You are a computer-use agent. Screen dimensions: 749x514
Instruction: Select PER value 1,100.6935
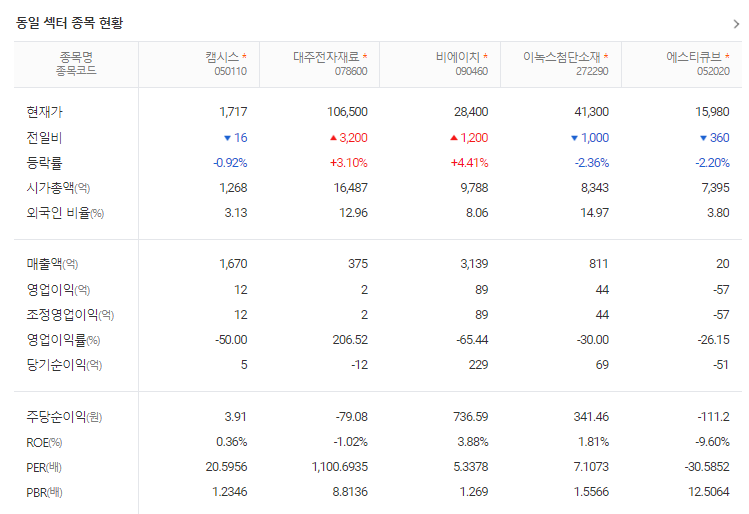(340, 467)
